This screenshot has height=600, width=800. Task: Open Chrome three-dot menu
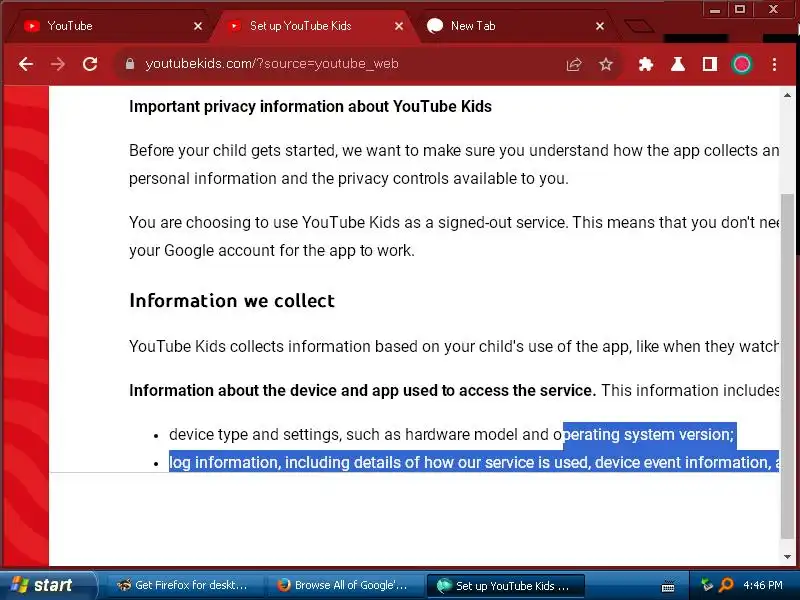pos(774,64)
